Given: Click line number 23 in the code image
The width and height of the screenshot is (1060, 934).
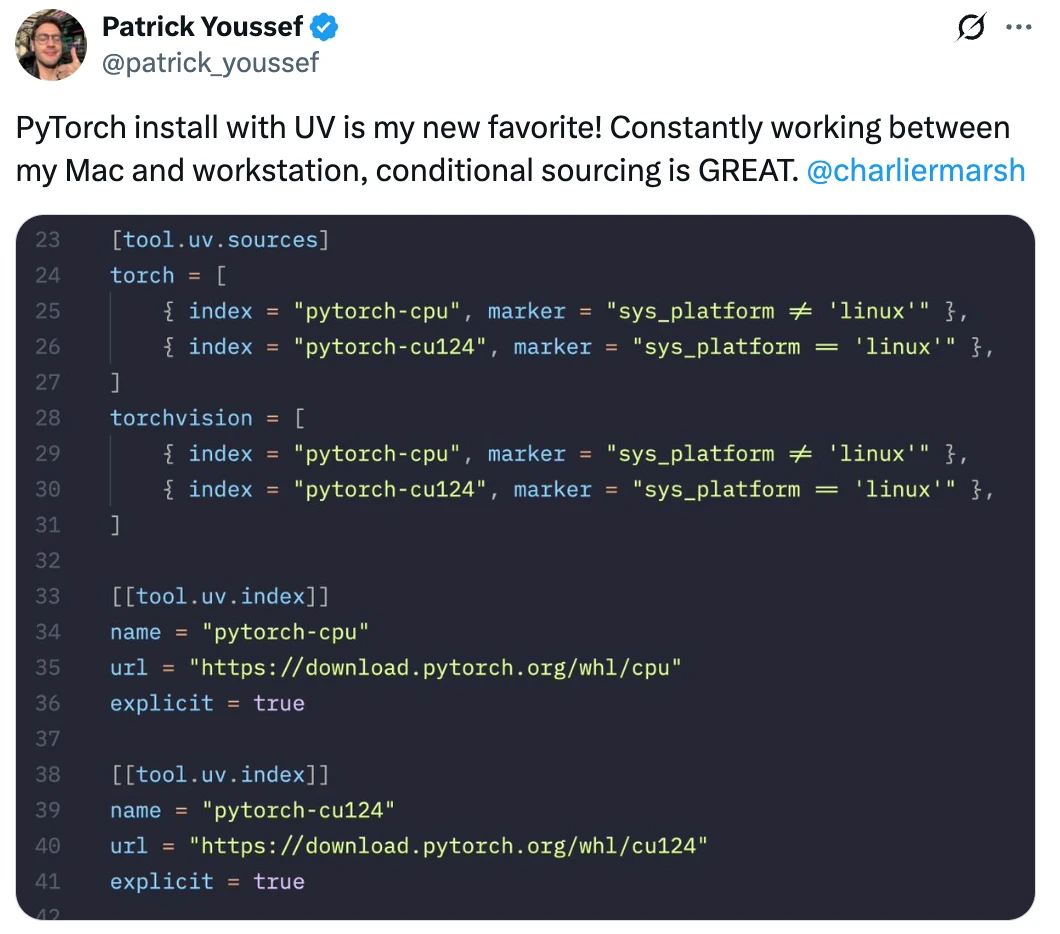Looking at the screenshot, I should click(47, 240).
